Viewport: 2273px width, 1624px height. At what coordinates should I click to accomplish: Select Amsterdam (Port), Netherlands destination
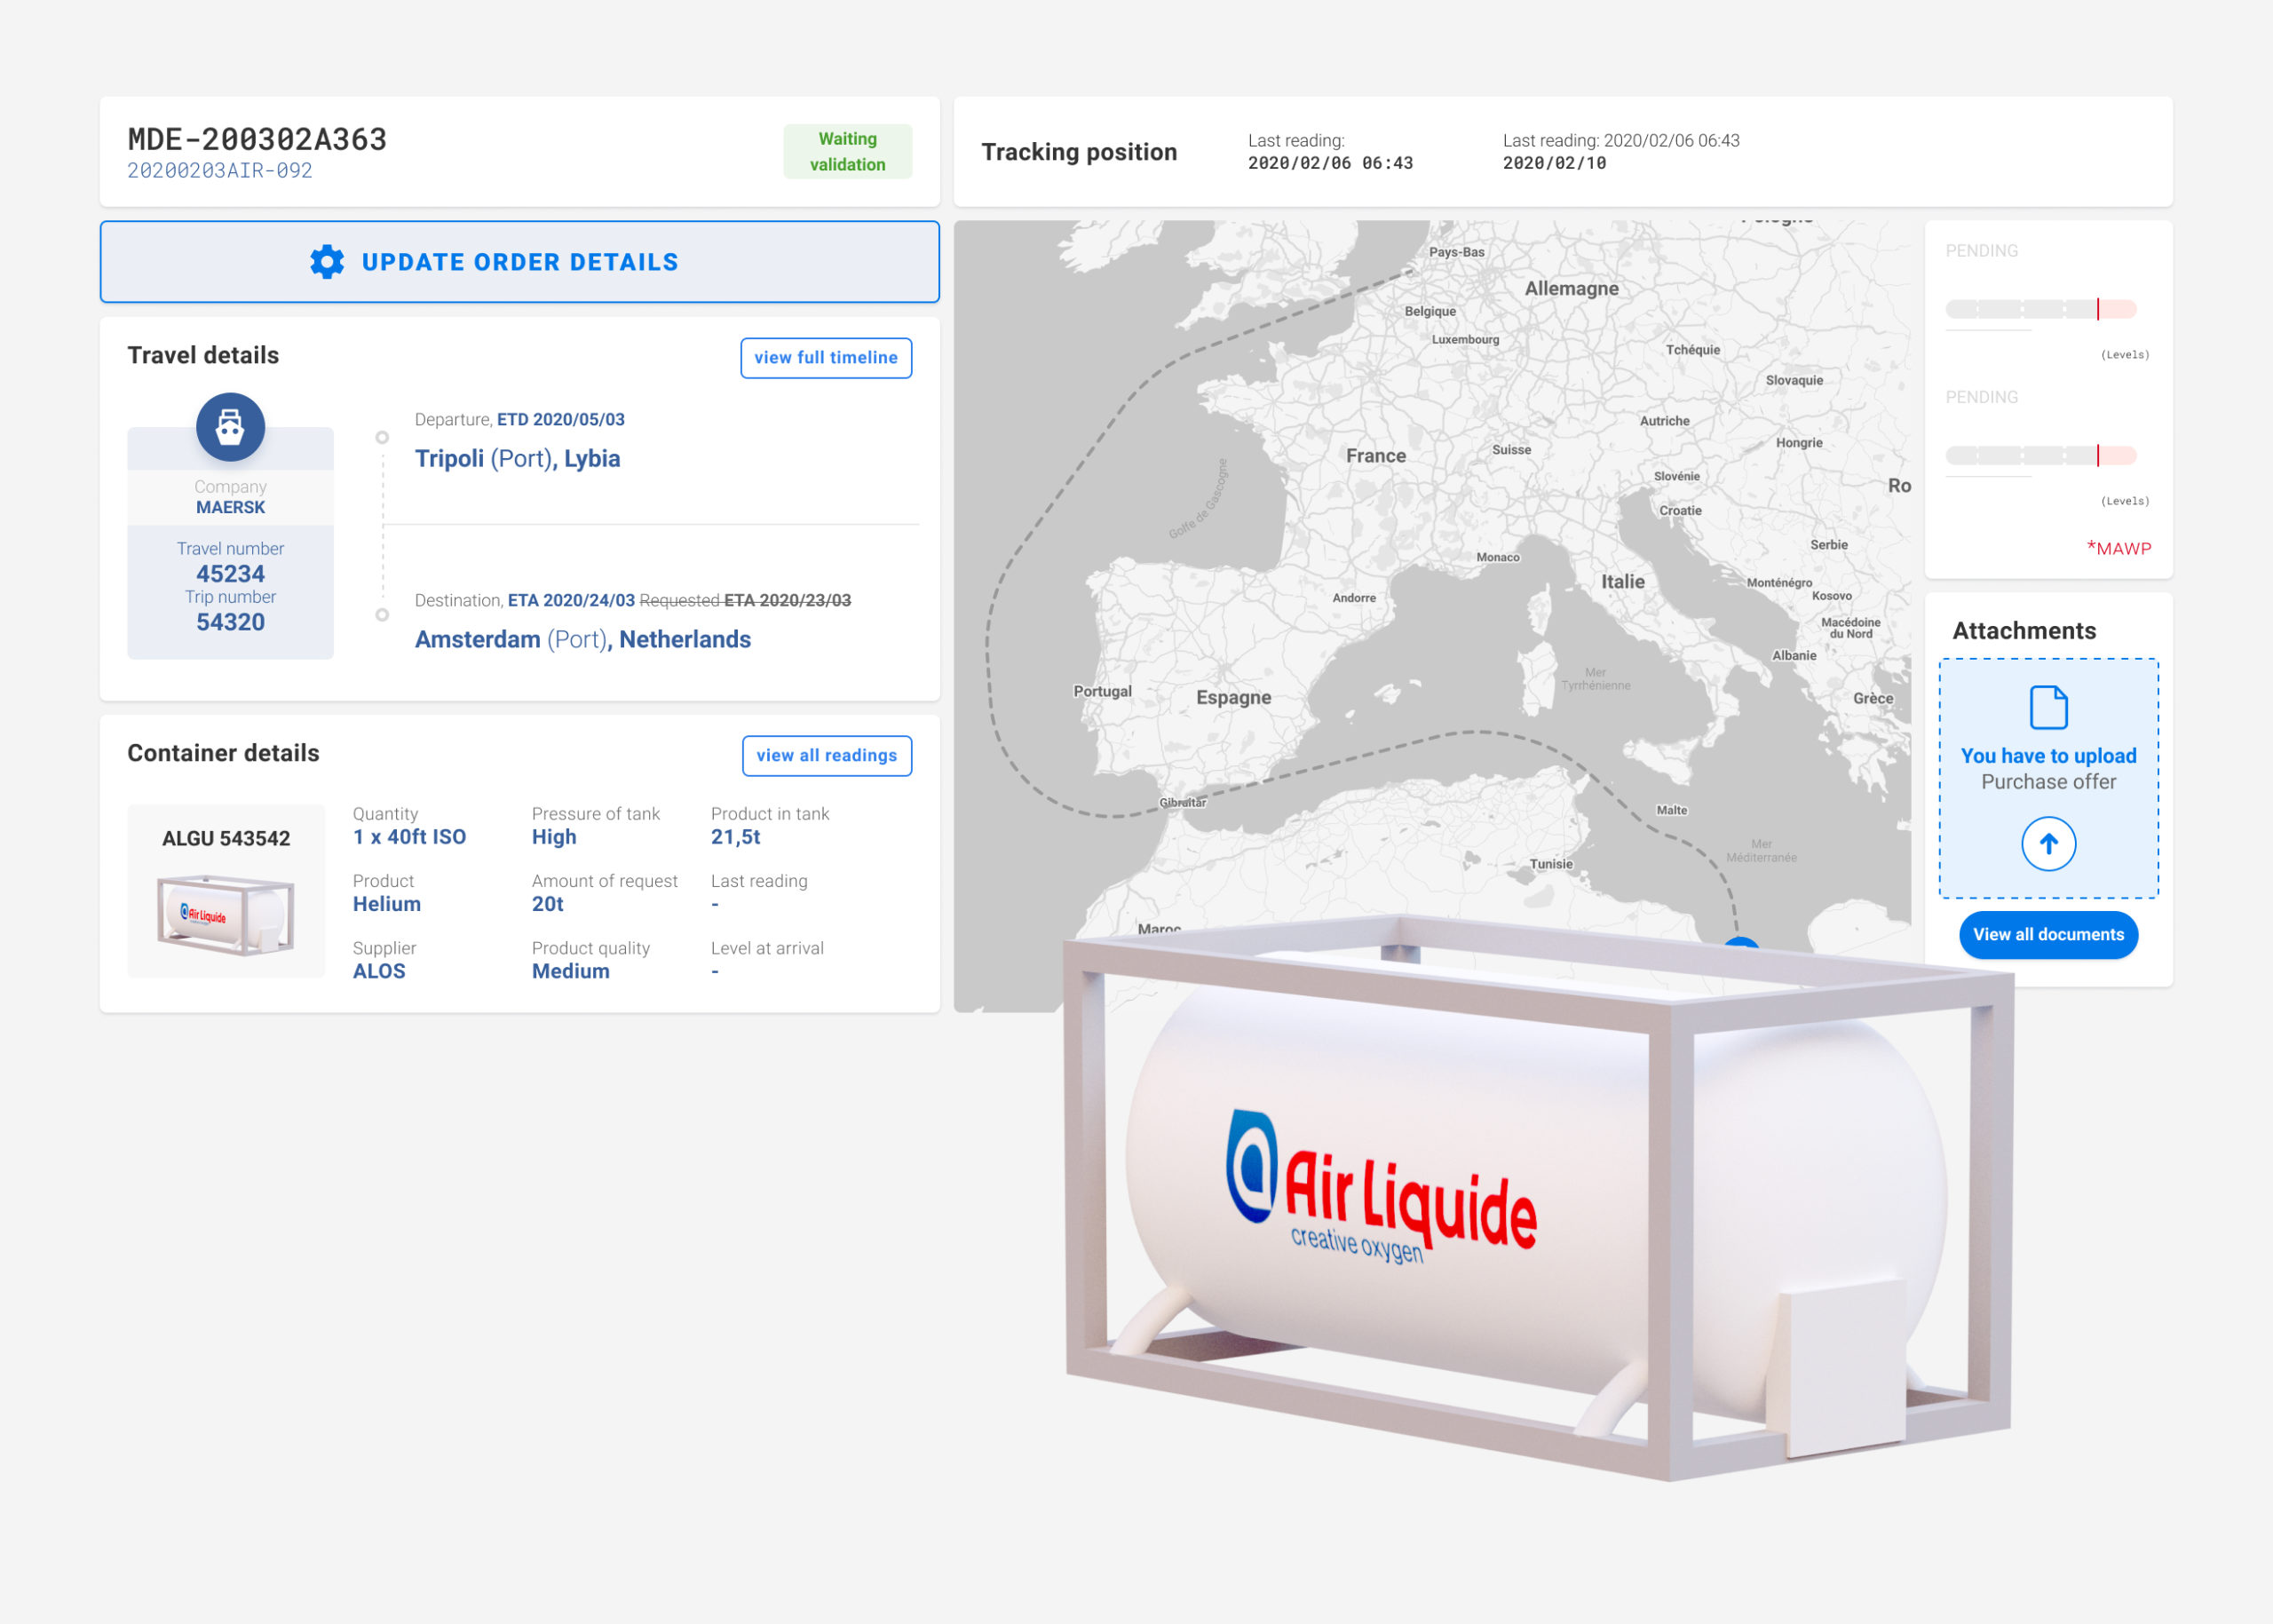(583, 640)
